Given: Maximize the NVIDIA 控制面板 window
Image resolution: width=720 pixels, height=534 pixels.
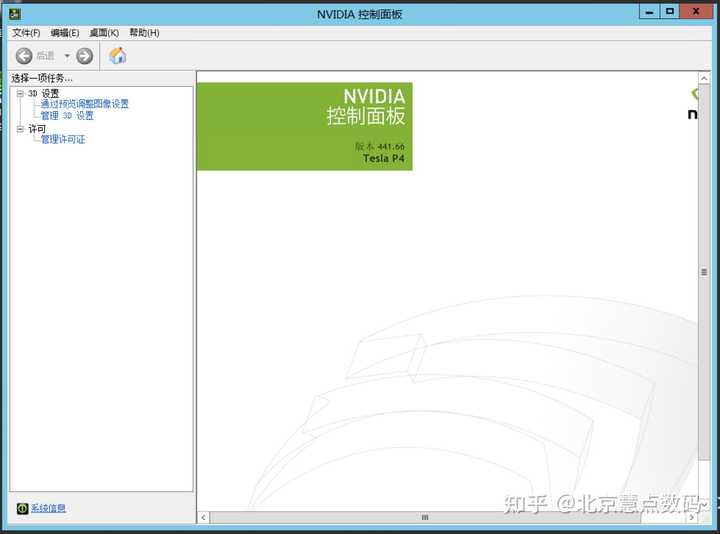Looking at the screenshot, I should 670,11.
